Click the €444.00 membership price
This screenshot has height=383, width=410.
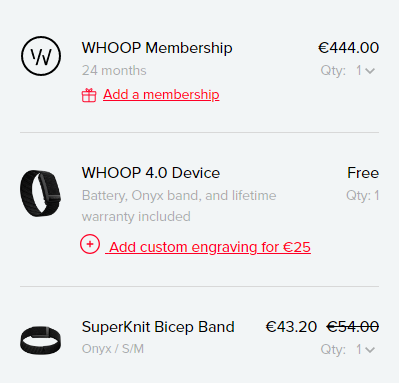348,48
